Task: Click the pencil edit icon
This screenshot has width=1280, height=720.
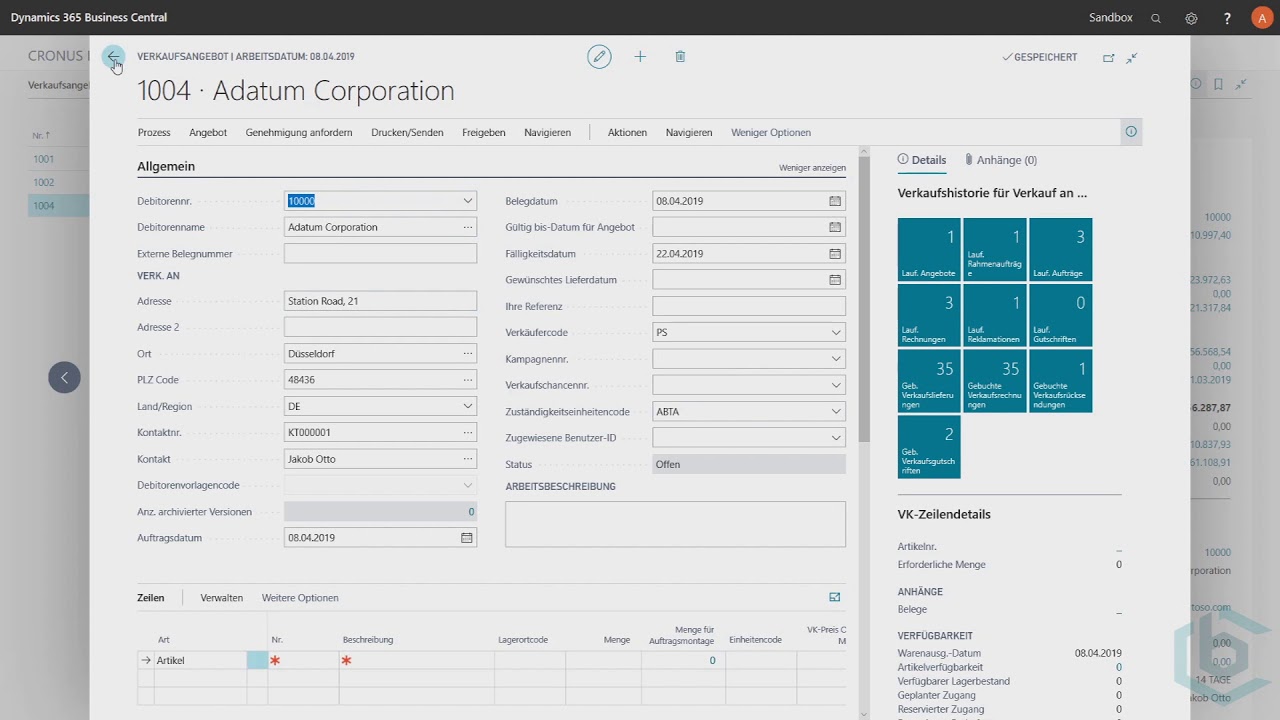Action: point(599,57)
